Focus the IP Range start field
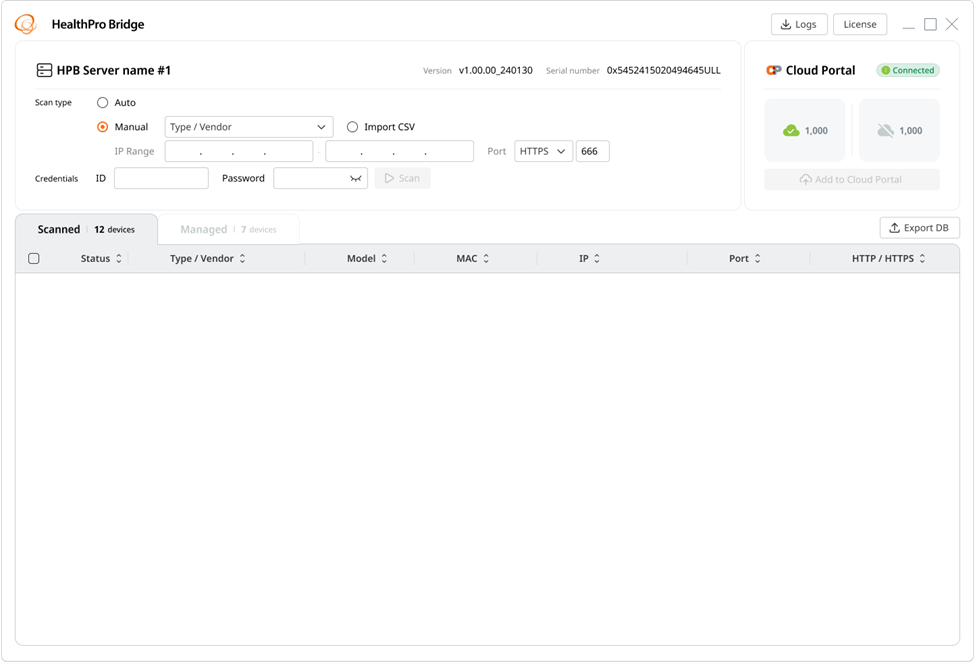975x664 pixels. click(x=239, y=151)
